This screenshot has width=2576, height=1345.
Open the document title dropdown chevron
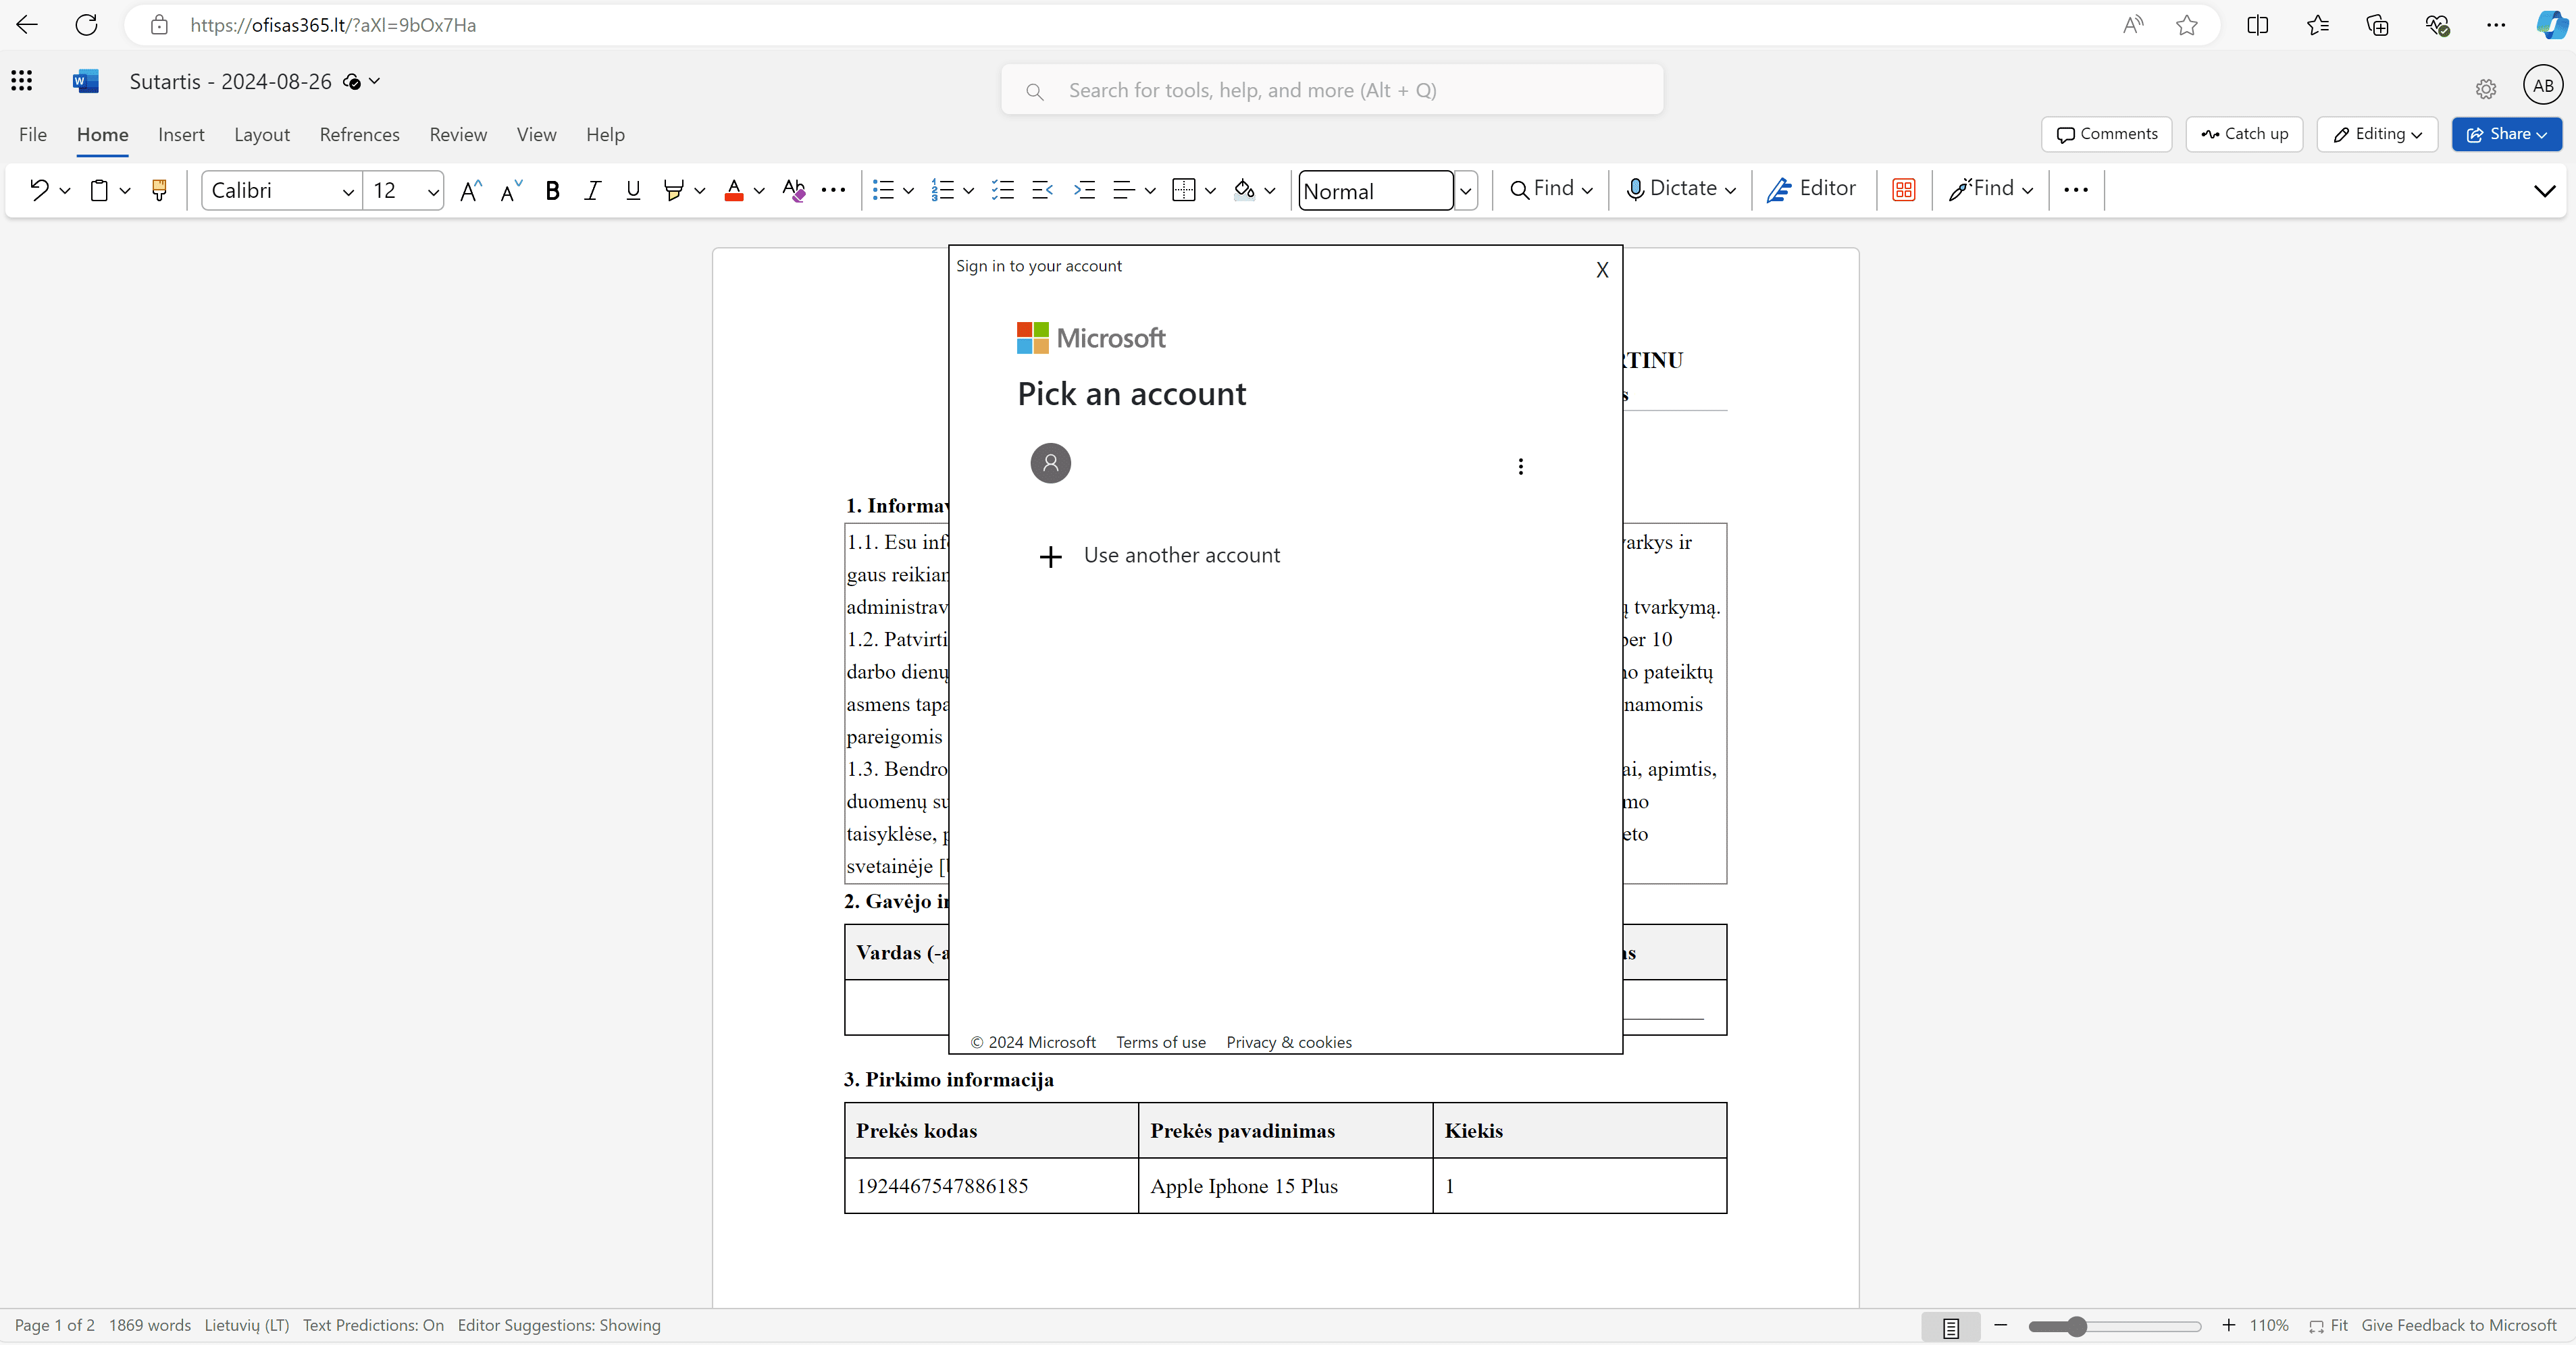pos(375,81)
